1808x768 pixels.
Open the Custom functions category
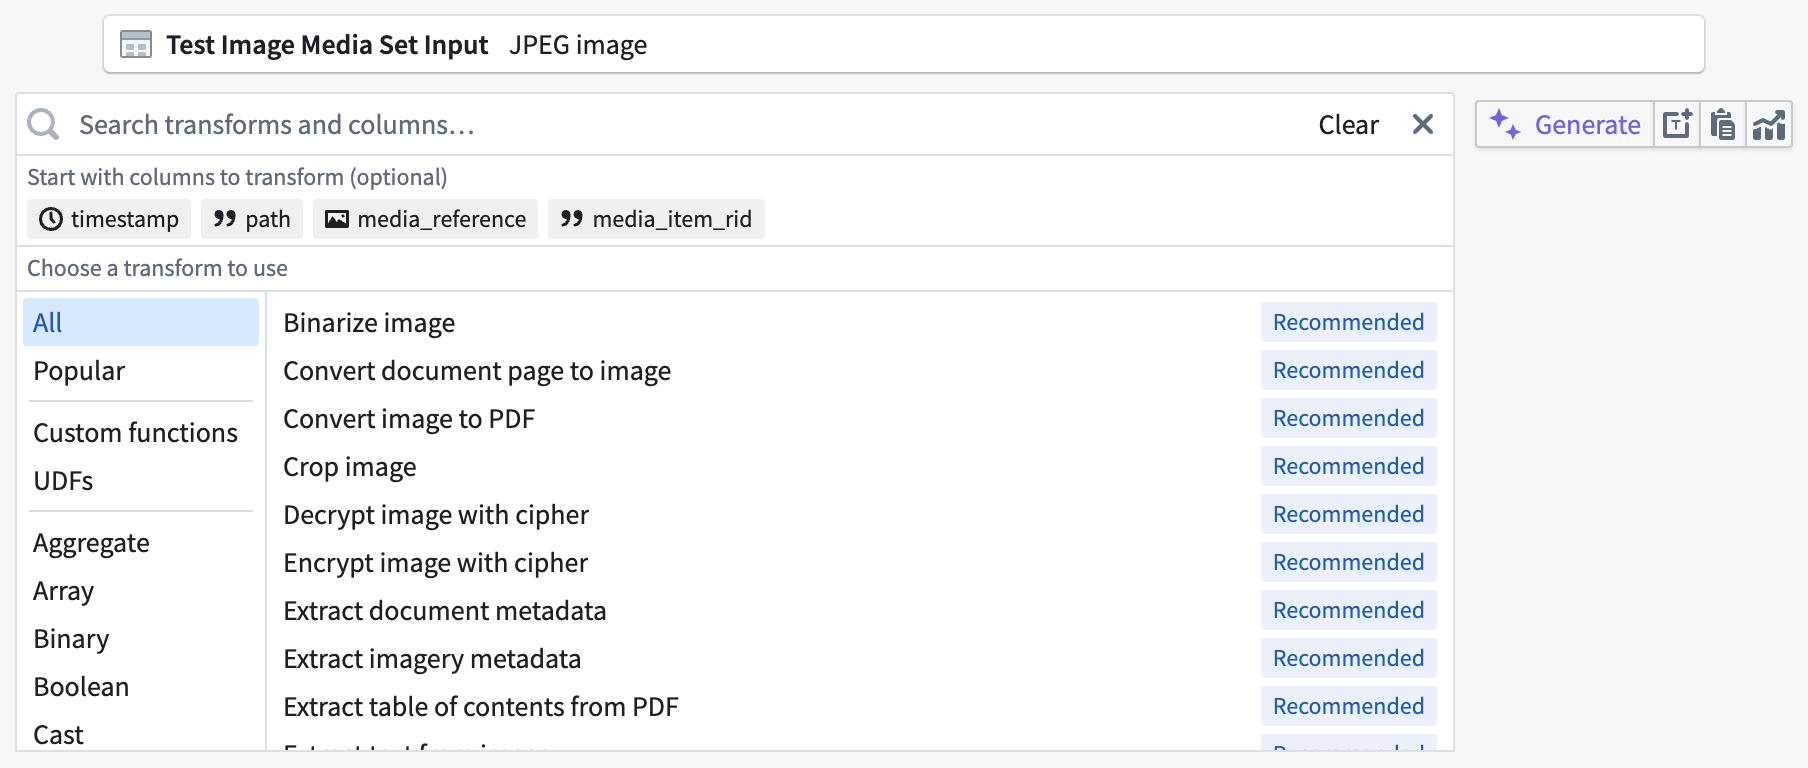click(x=141, y=432)
